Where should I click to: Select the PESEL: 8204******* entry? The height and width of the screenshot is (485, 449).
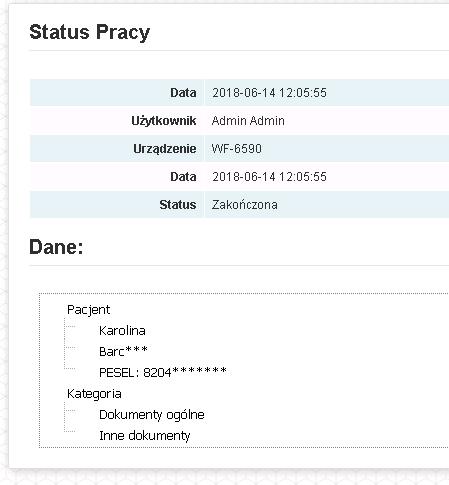coord(163,372)
